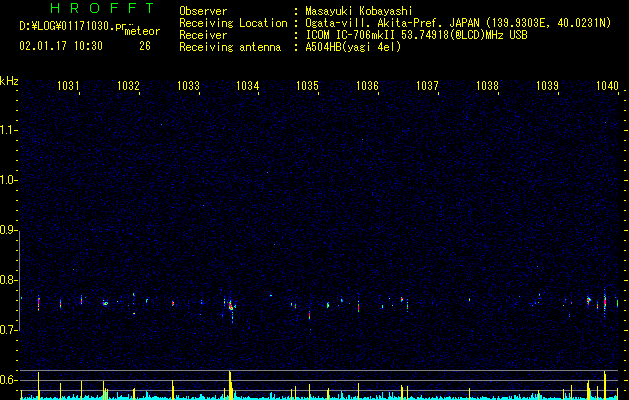Viewport: 629px width, 400px height.
Task: Click the ICOM IC-706mkII receiver text
Action: coord(351,35)
